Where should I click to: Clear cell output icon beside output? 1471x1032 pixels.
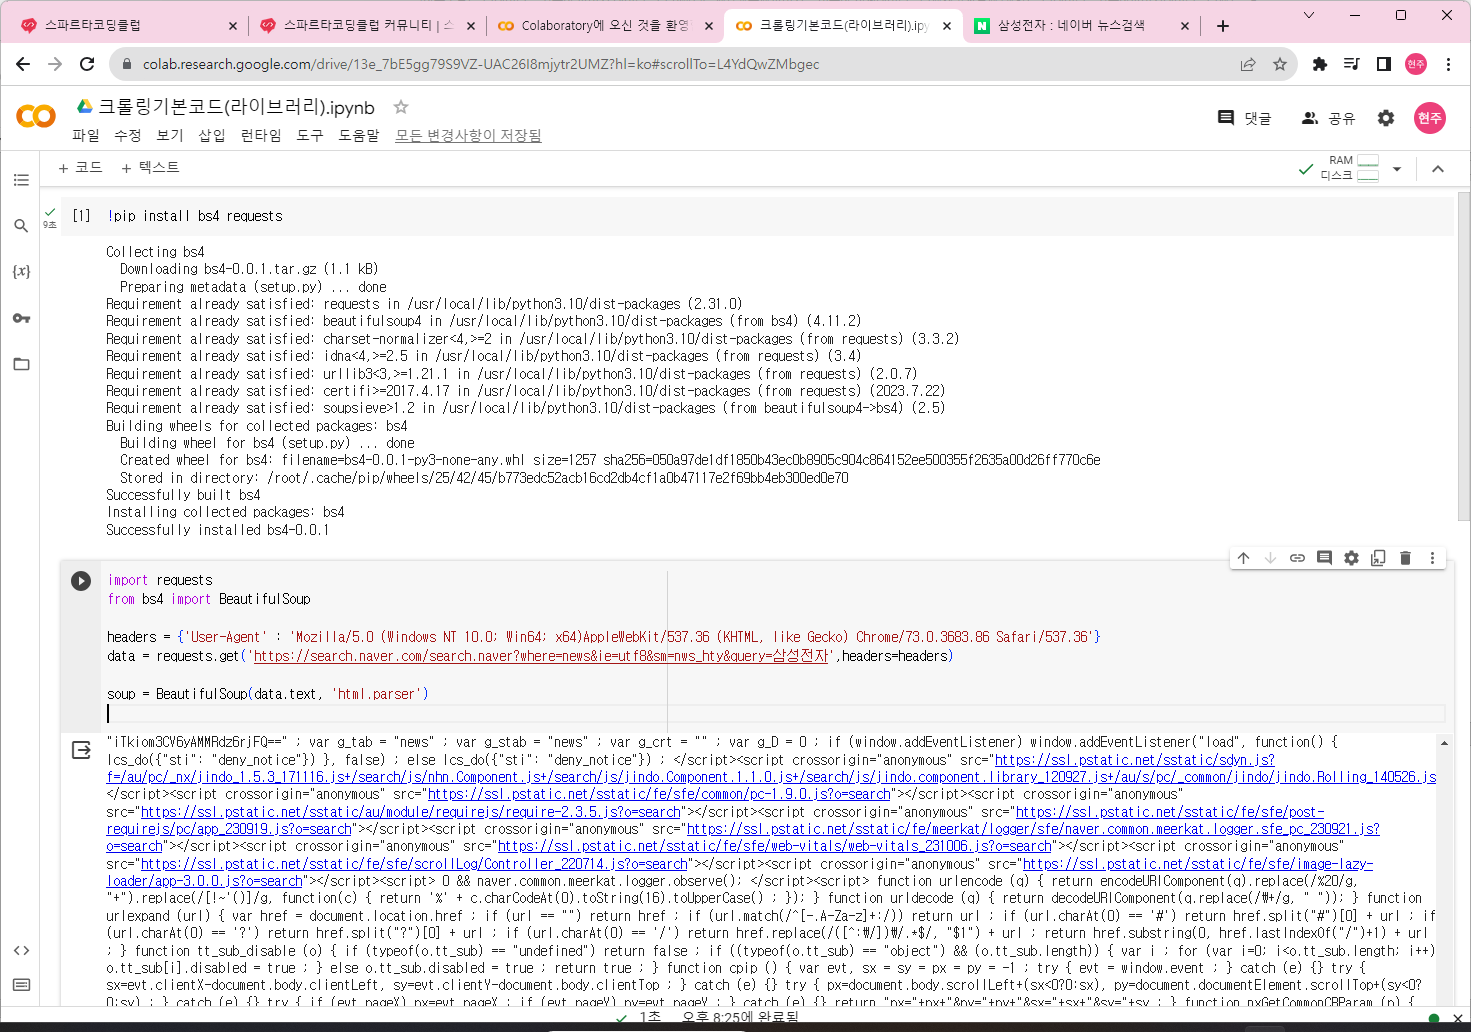81,750
